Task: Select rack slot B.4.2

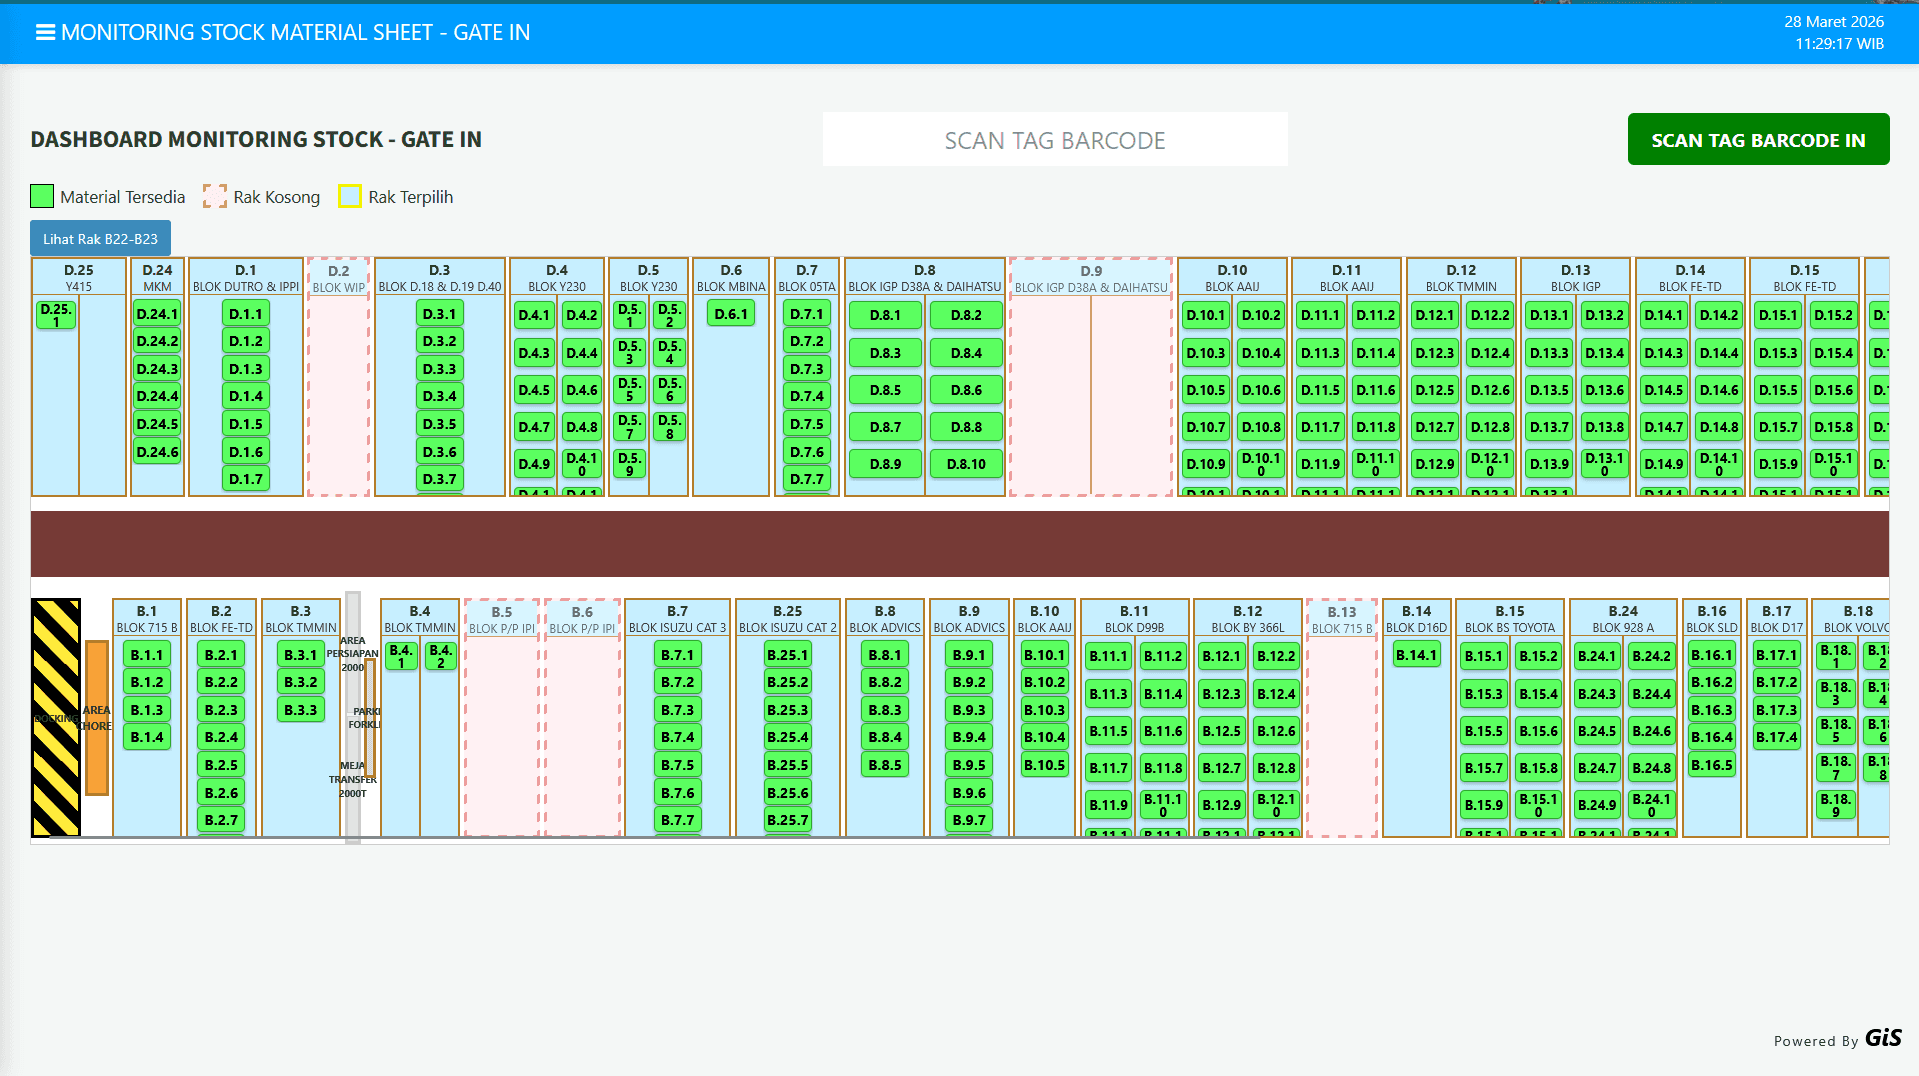Action: click(x=441, y=656)
